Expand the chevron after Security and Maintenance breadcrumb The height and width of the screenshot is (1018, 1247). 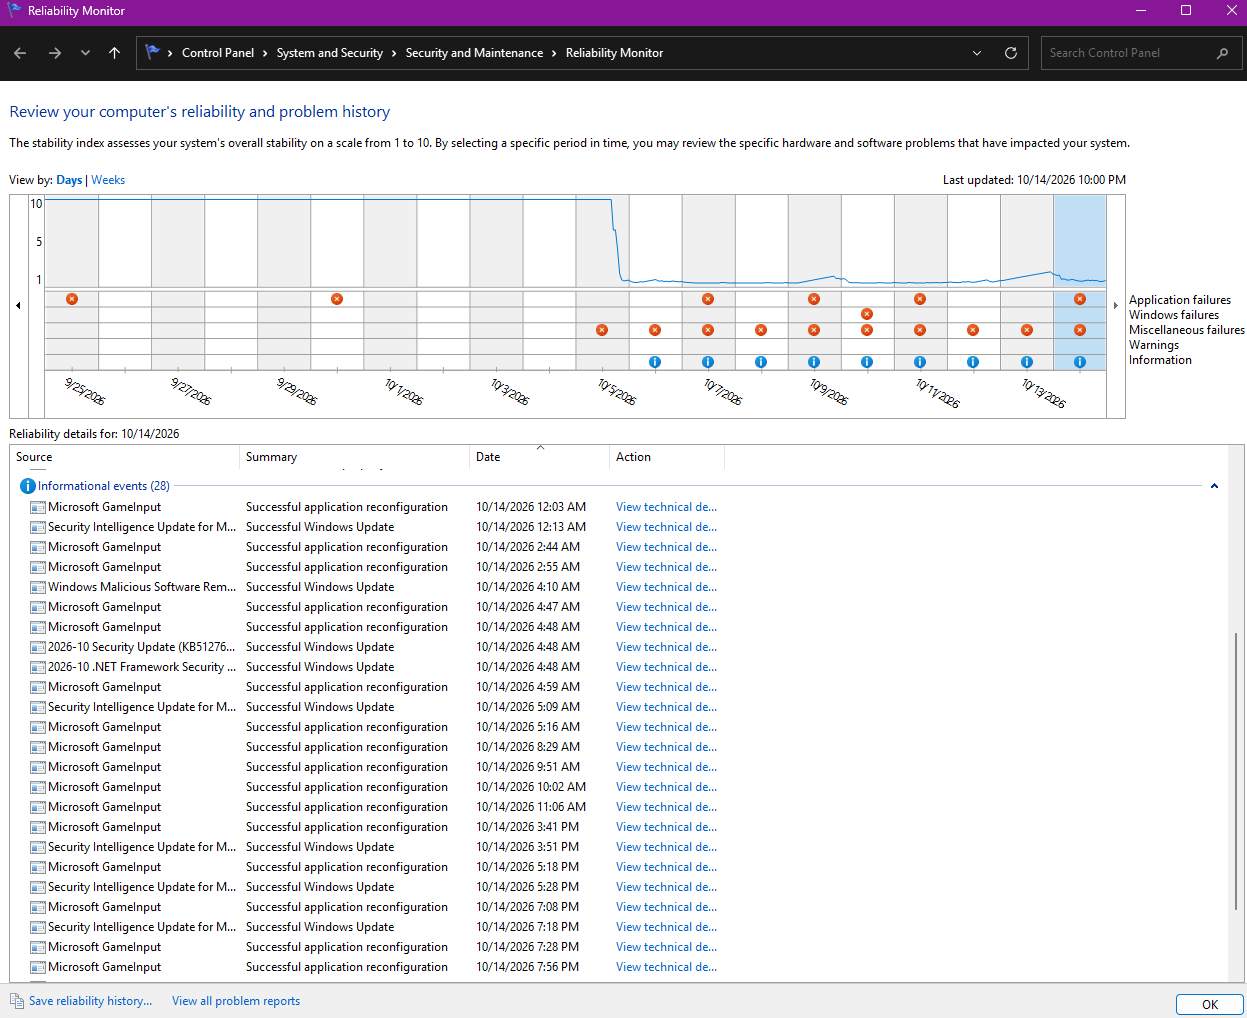[554, 53]
